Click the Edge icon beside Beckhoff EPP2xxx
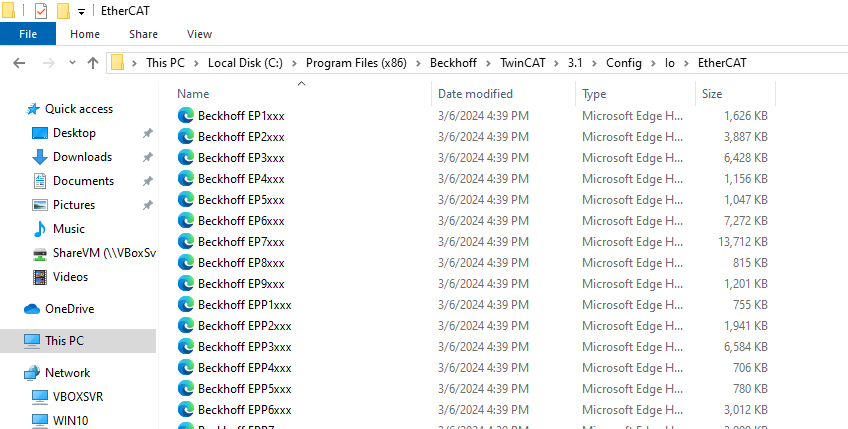The height and width of the screenshot is (429, 848). (186, 326)
